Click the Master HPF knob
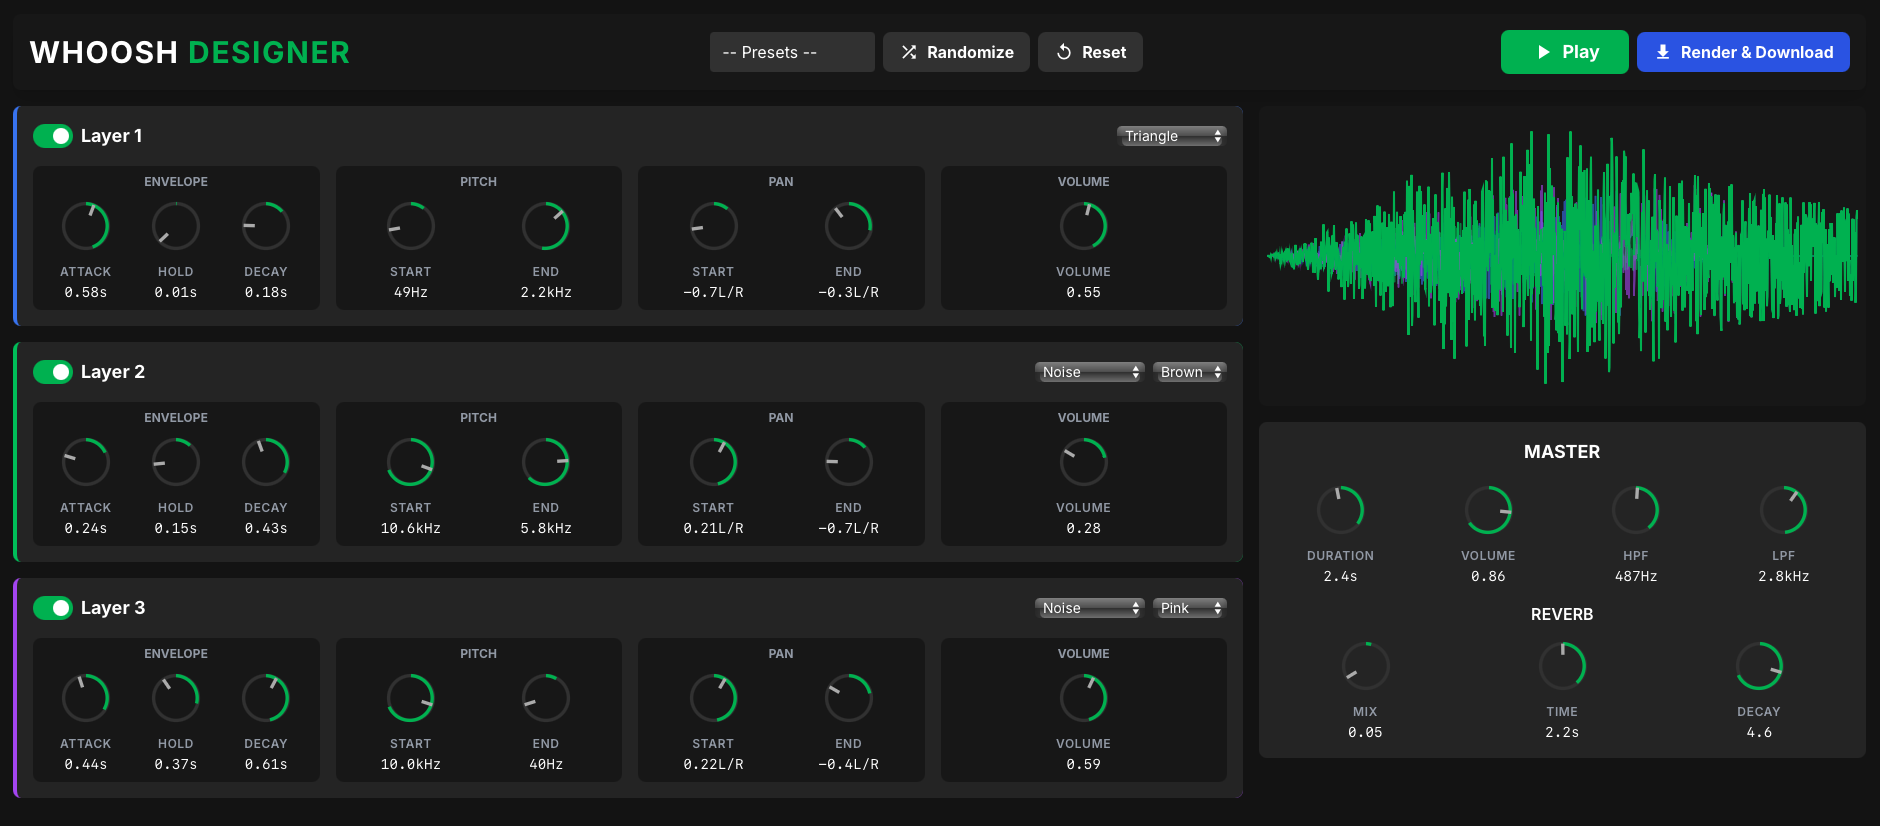This screenshot has height=826, width=1880. click(1636, 510)
